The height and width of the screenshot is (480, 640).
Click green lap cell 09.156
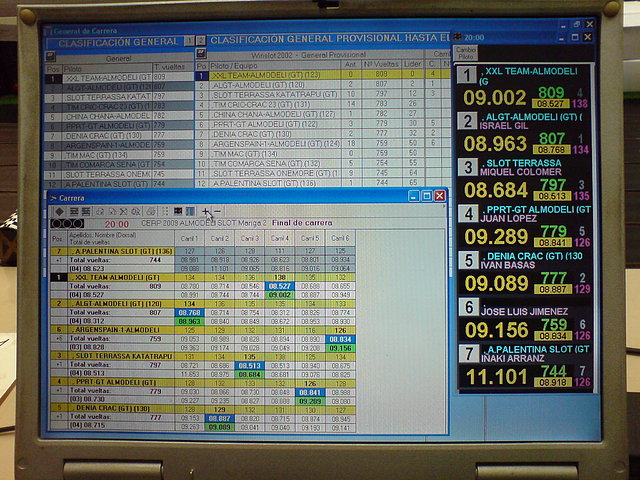tap(340, 348)
